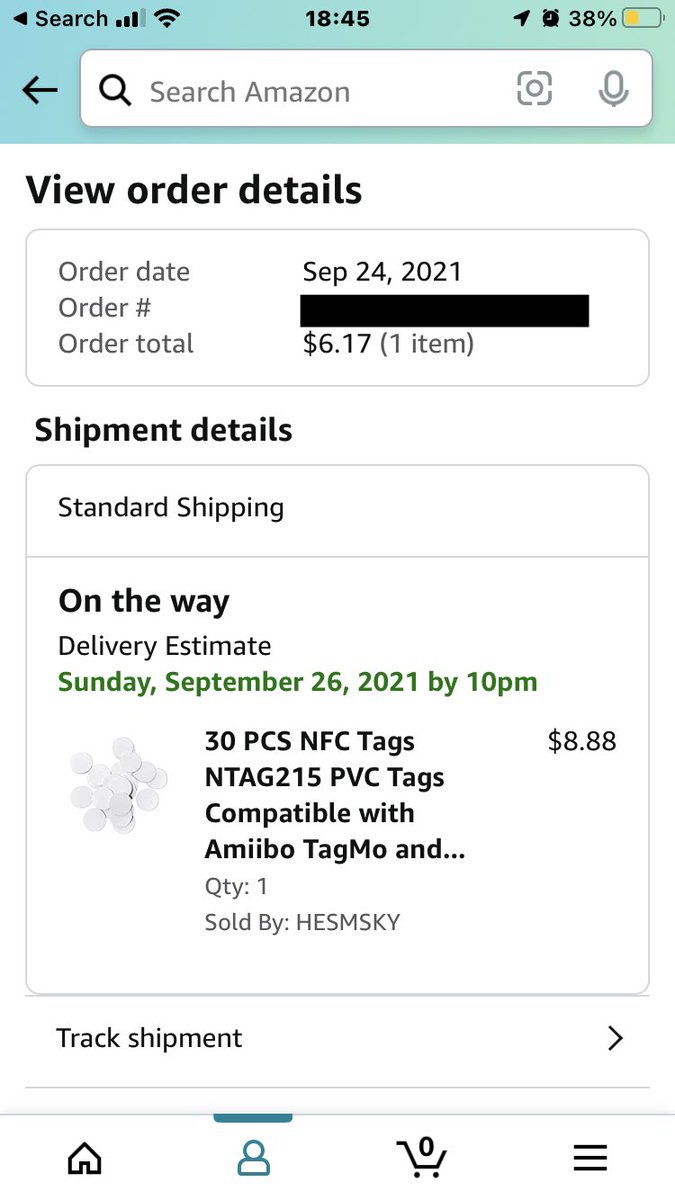Tap the Search Amazon input field

tap(320, 92)
